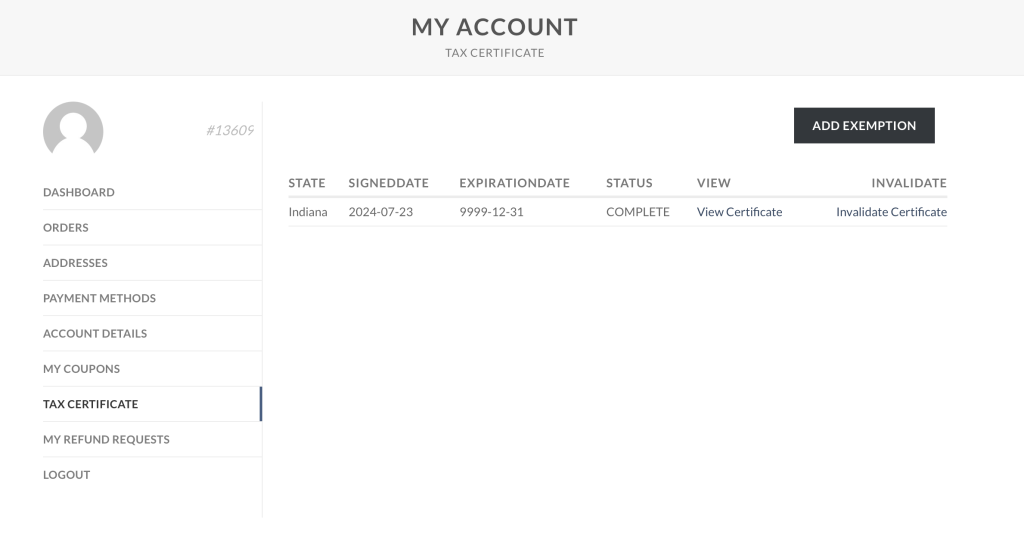Log out using the Logout link
This screenshot has height=540, width=1024.
[x=66, y=475]
